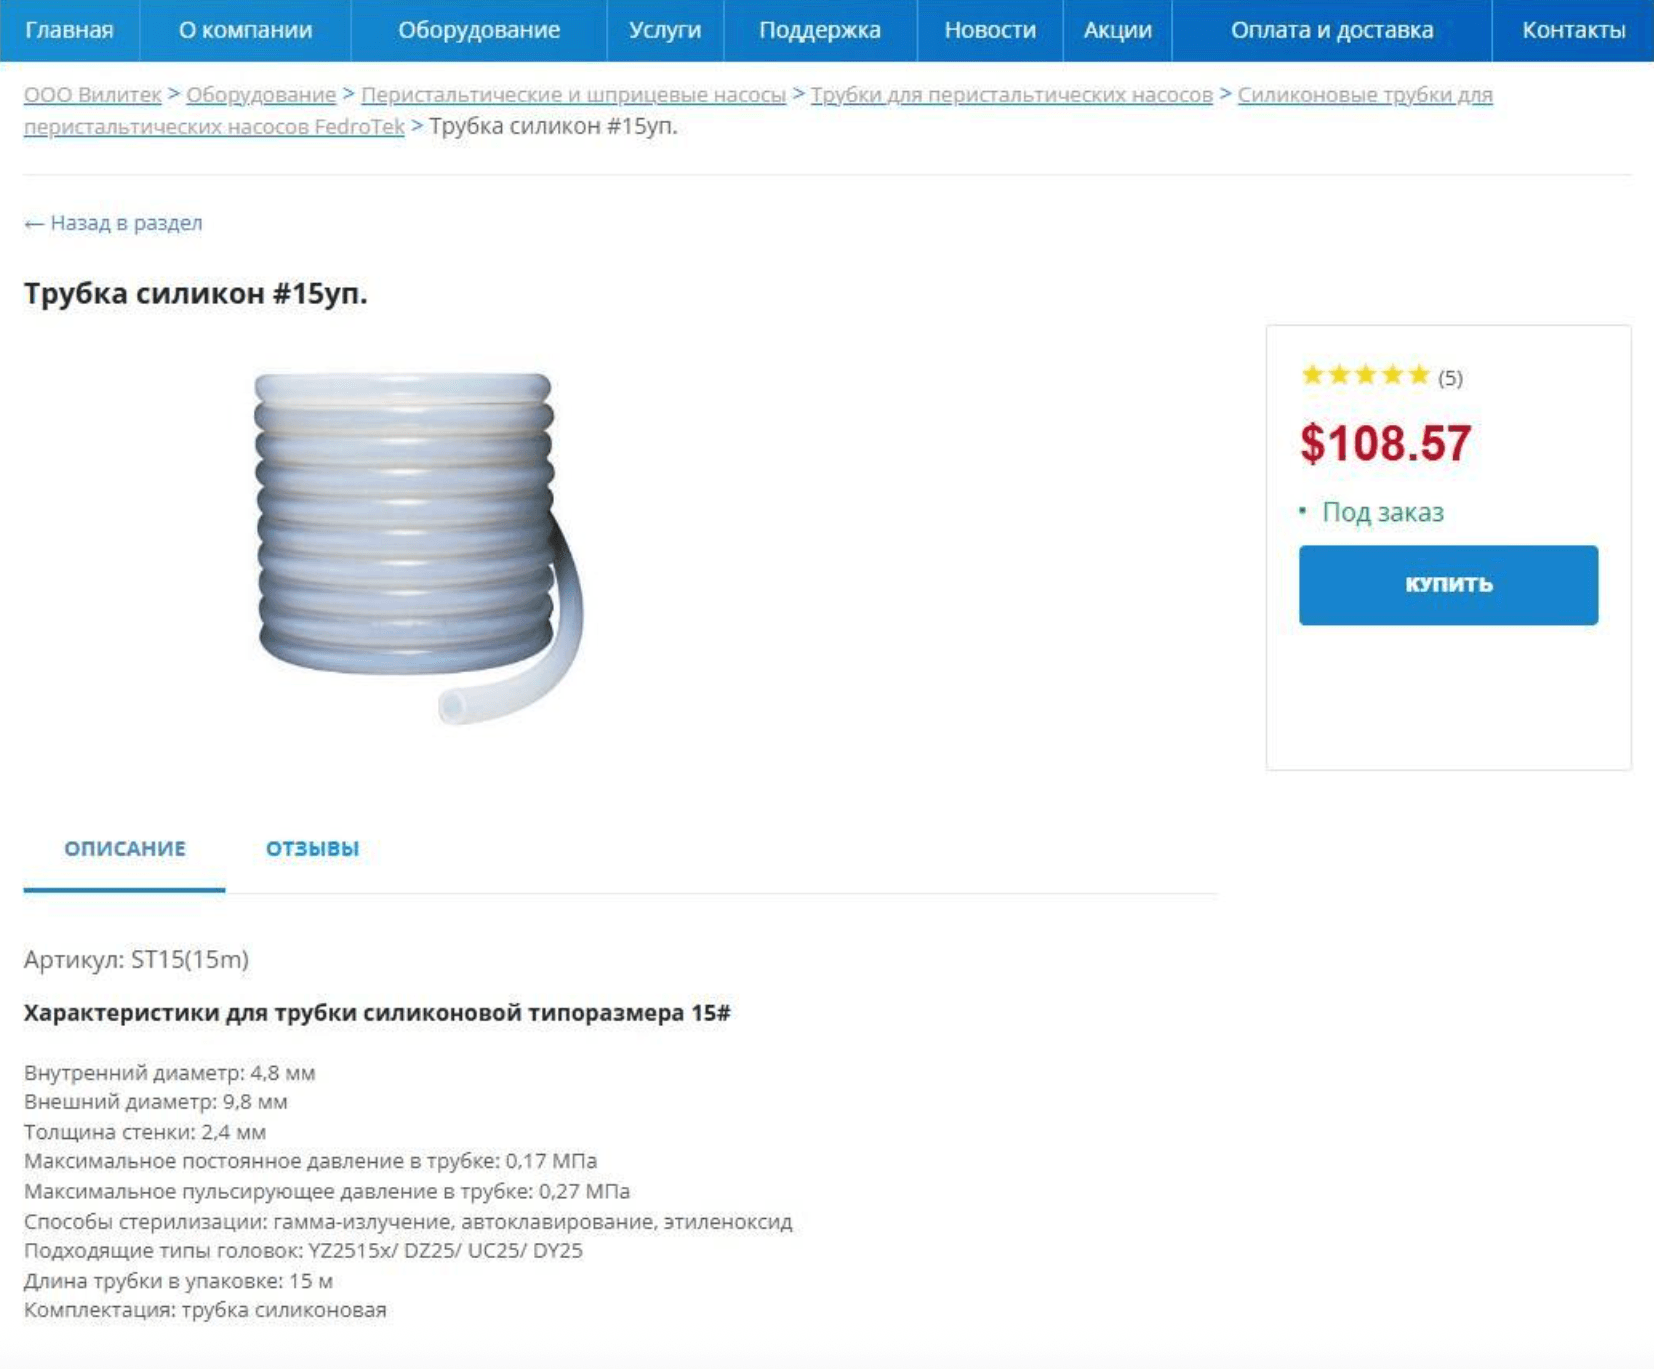Open the Услуги navigation item
This screenshot has height=1369, width=1654.
coord(665,30)
